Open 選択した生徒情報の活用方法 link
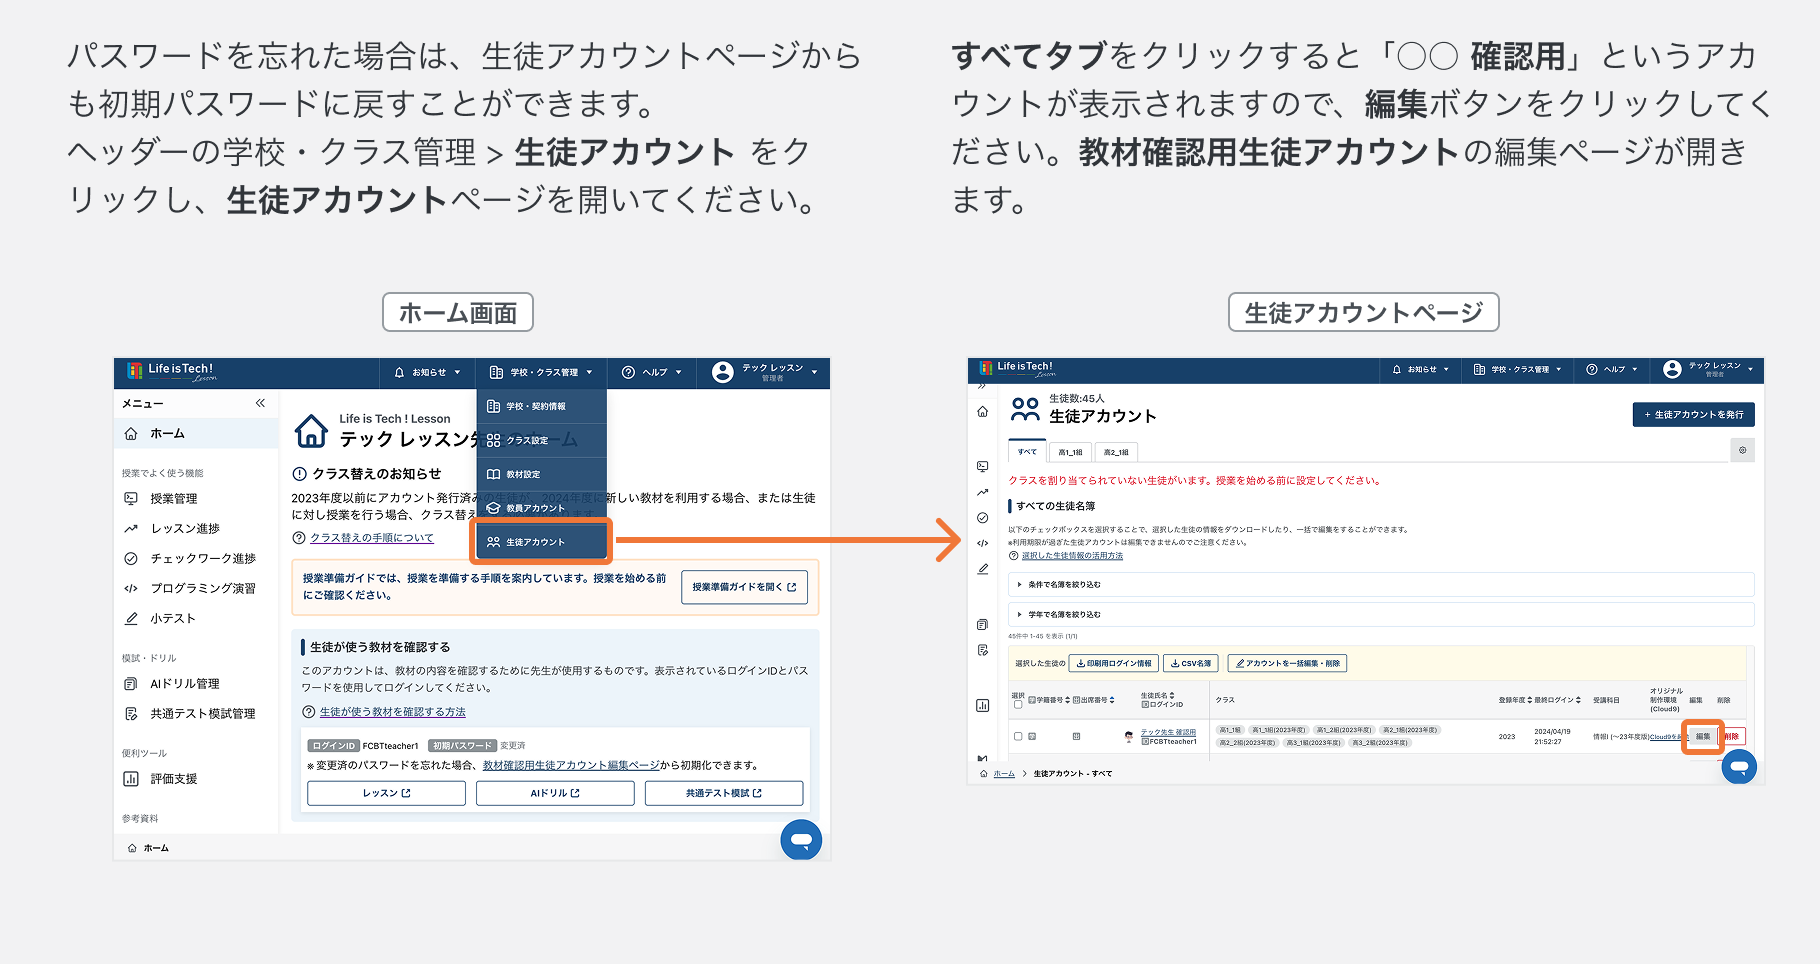Image resolution: width=1820 pixels, height=964 pixels. [x=1072, y=556]
